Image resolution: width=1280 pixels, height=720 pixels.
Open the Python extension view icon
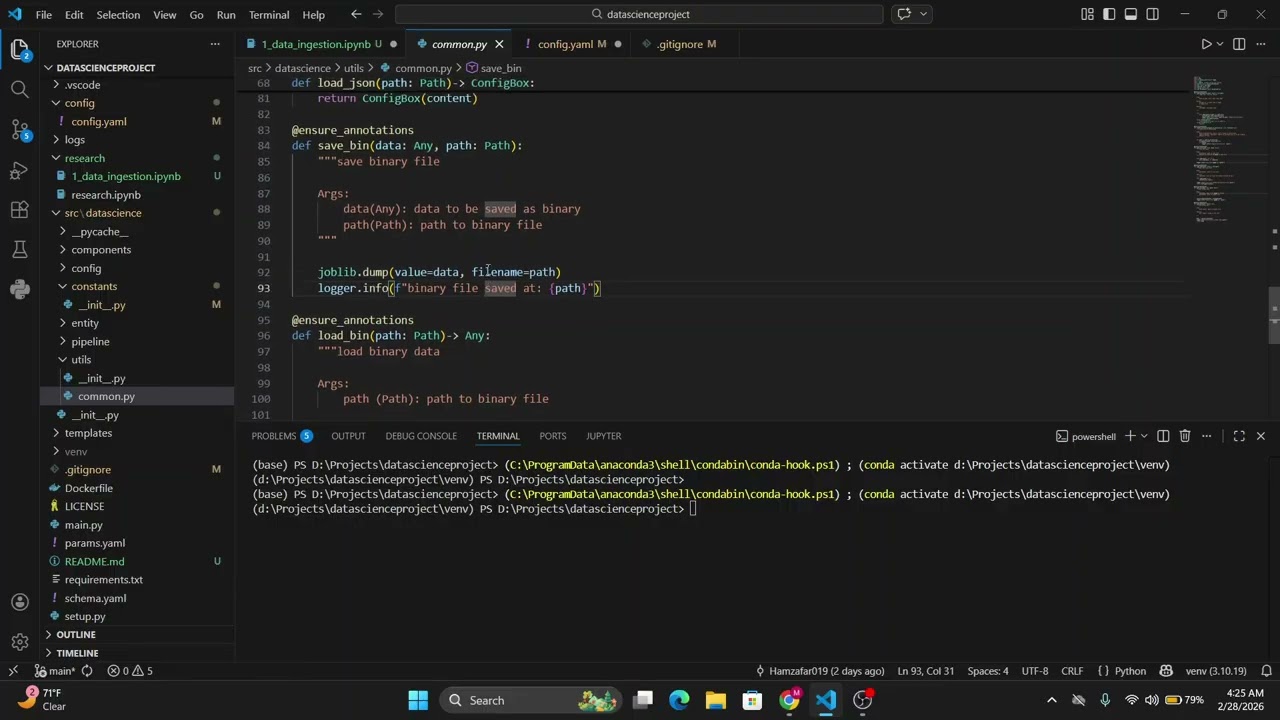[19, 289]
